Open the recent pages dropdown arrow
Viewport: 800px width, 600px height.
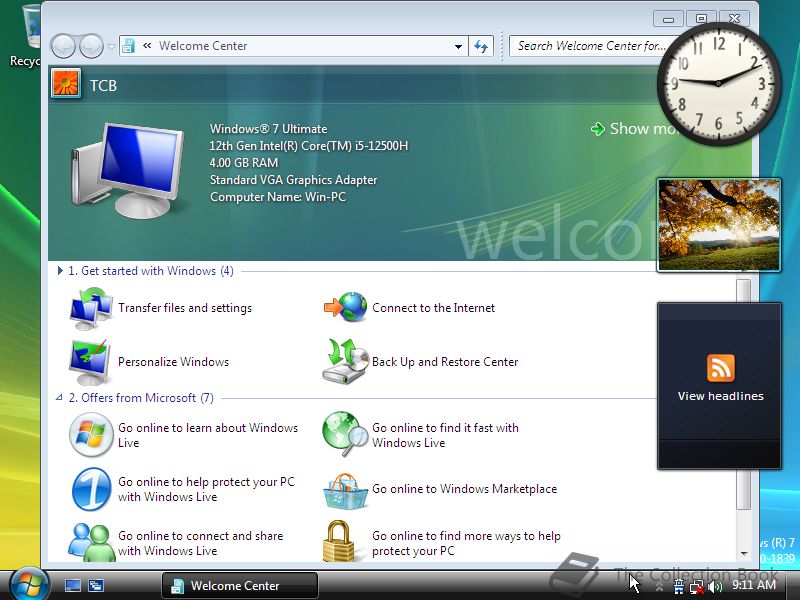coord(112,47)
